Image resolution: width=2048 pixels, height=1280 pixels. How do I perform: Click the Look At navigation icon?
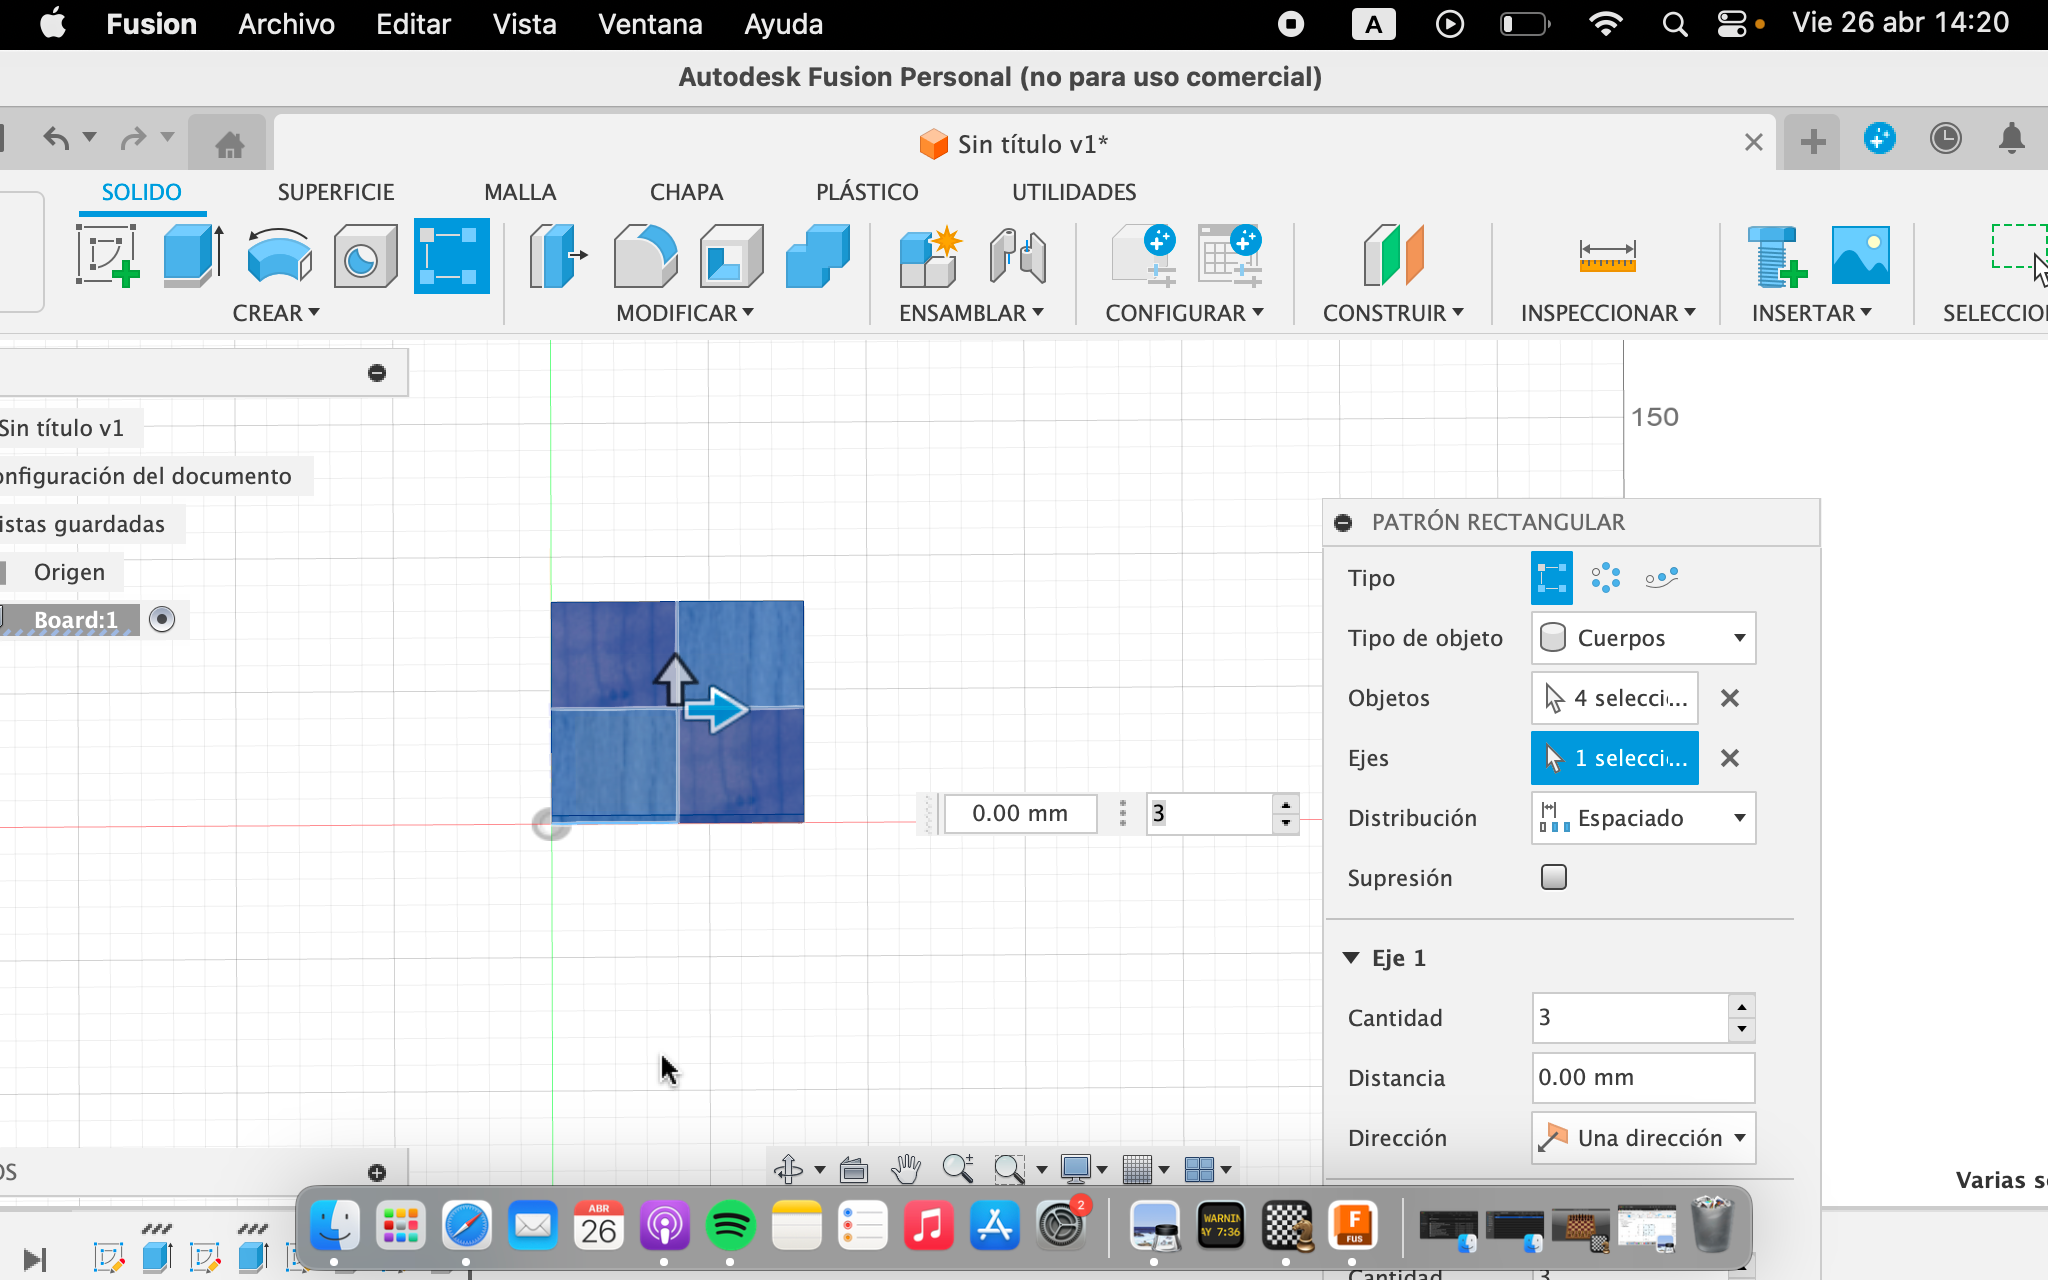point(853,1168)
